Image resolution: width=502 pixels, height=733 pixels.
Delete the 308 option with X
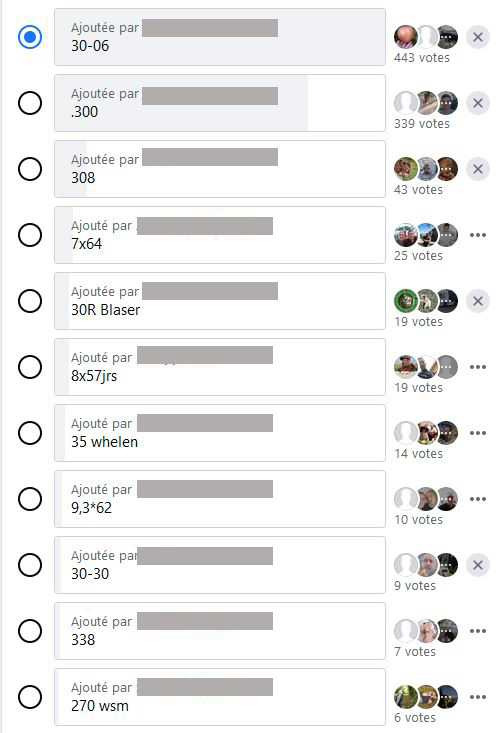478,169
